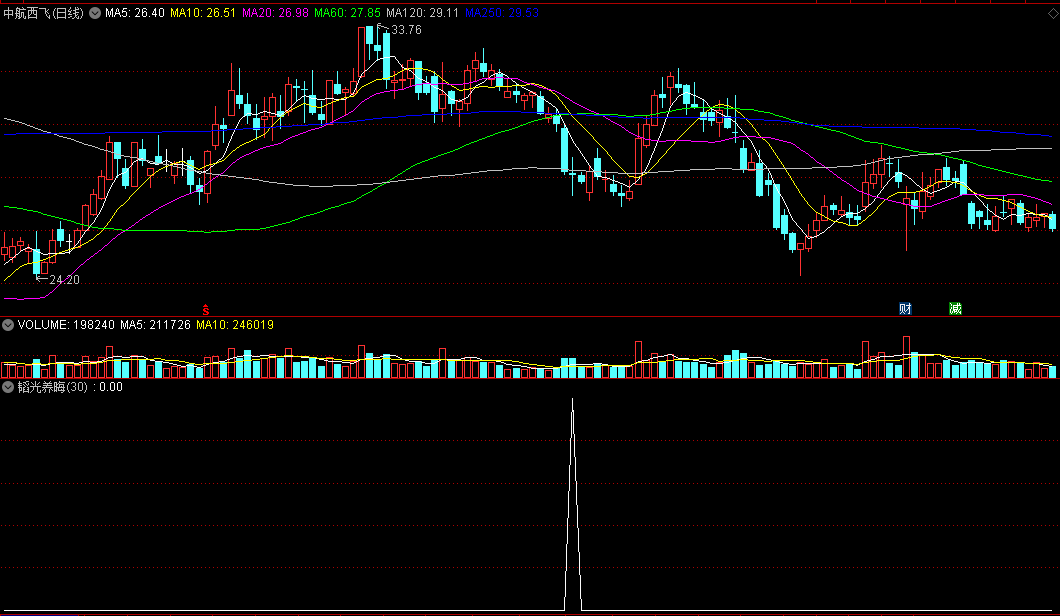The width and height of the screenshot is (1060, 616).
Task: Click the 24.20 low price label
Action: click(64, 280)
